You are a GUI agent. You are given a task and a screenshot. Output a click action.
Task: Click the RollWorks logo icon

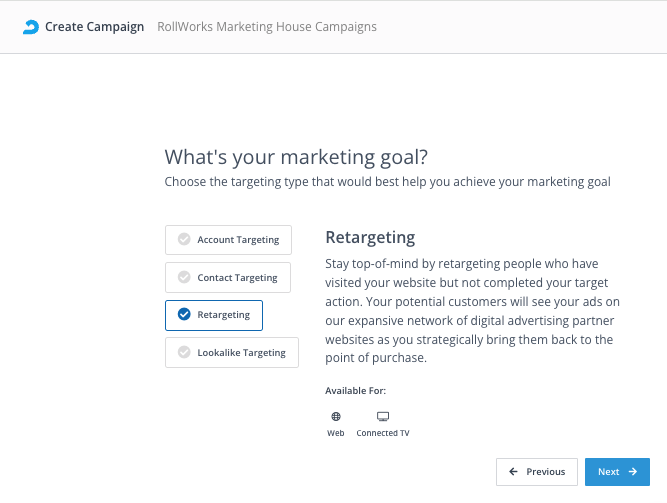(31, 27)
